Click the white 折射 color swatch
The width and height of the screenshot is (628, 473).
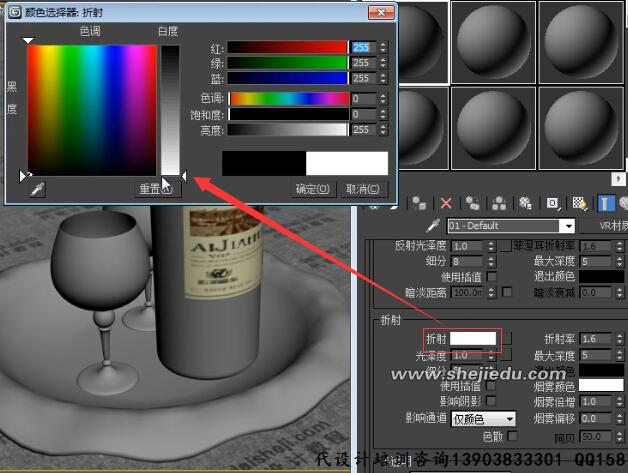point(474,339)
